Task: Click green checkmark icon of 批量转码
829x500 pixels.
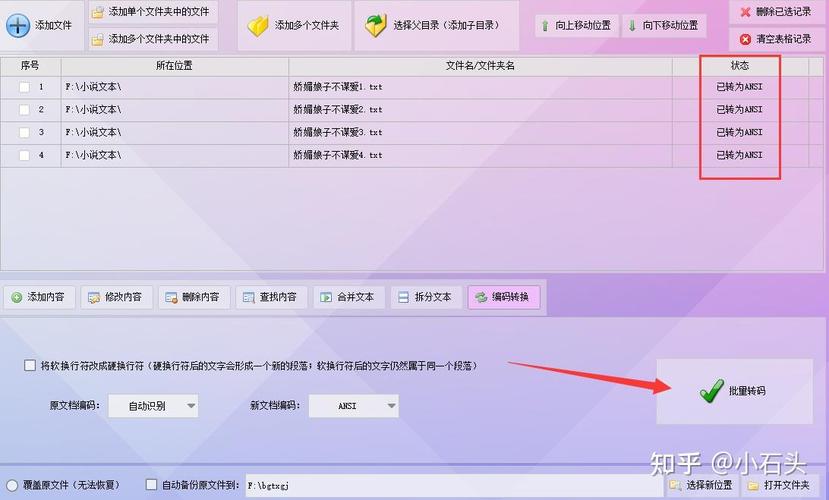Action: click(712, 391)
